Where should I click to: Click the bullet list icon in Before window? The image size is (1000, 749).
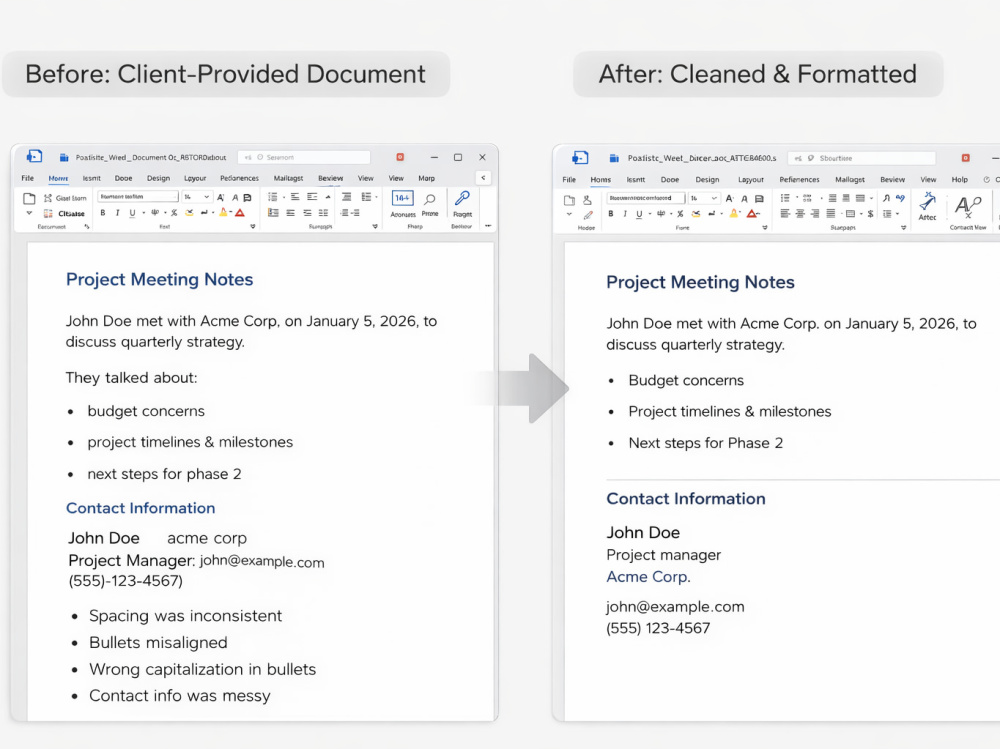point(273,197)
